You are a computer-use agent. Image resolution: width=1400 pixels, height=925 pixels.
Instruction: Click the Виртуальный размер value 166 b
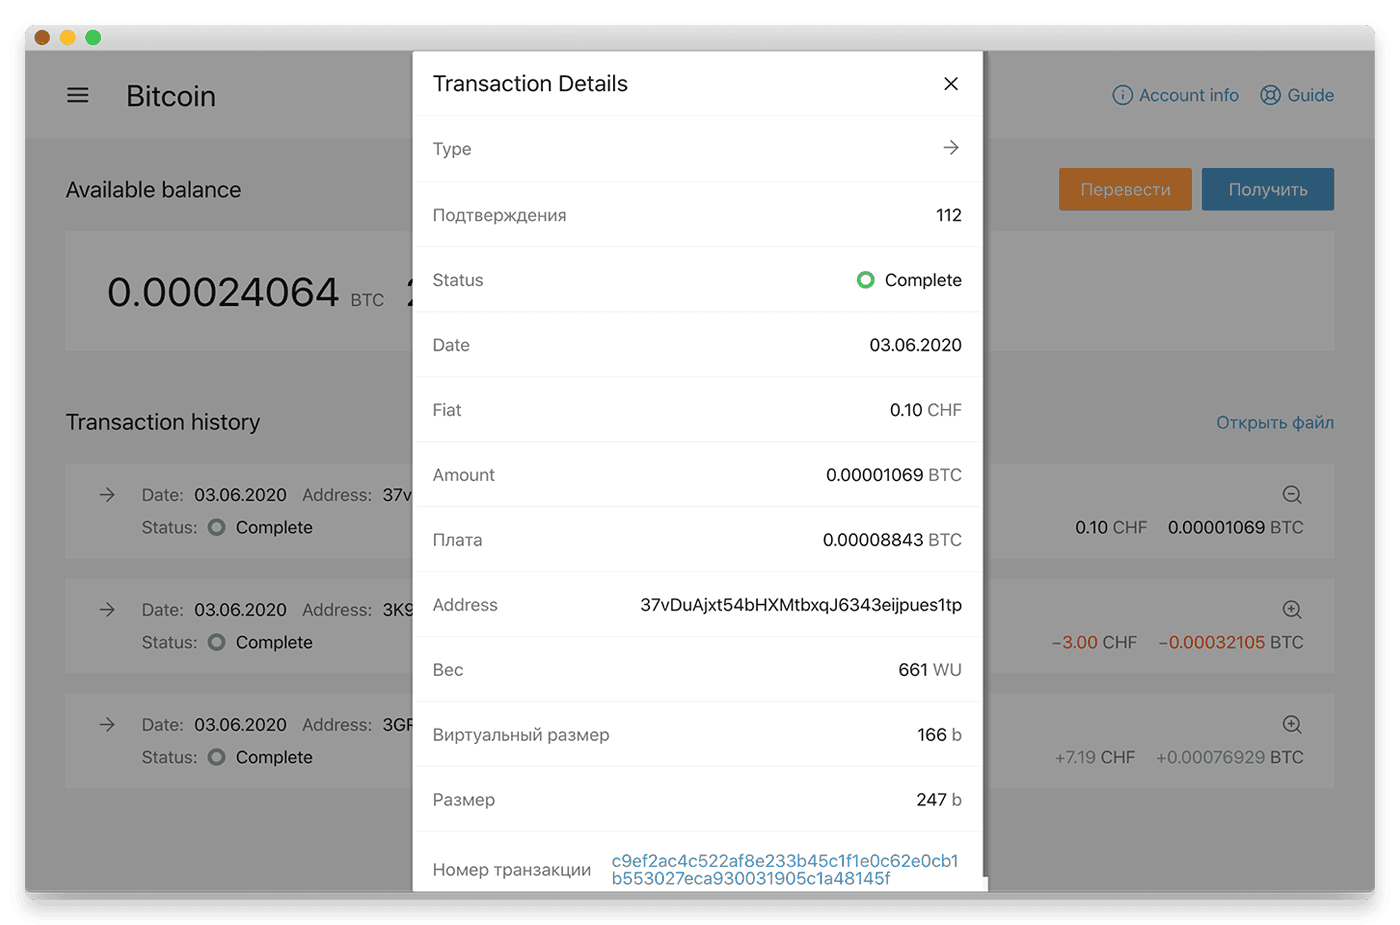pyautogui.click(x=939, y=735)
